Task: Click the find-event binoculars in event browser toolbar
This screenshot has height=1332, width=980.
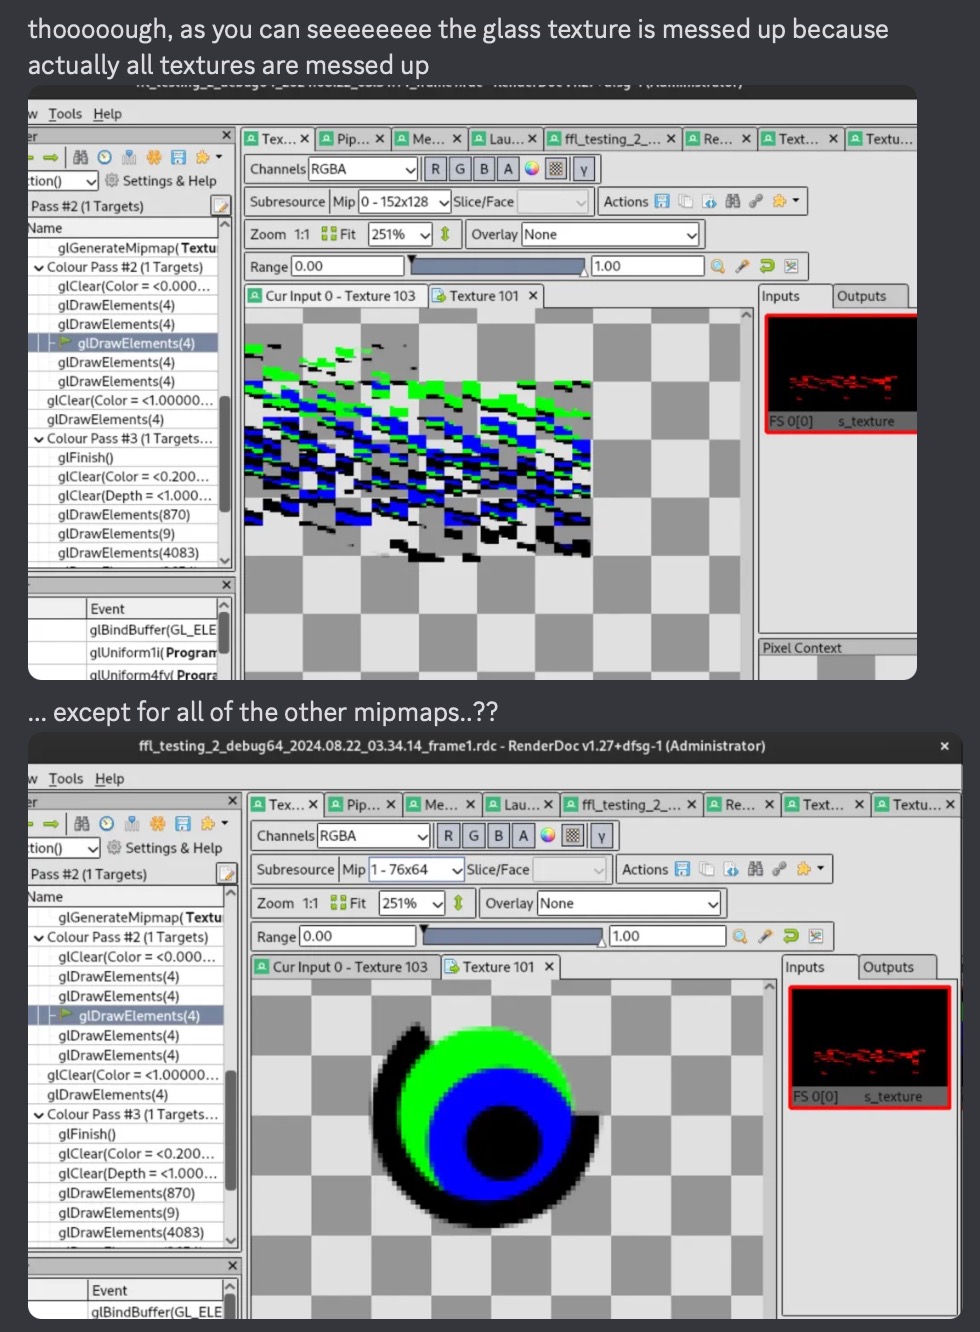Action: (81, 157)
